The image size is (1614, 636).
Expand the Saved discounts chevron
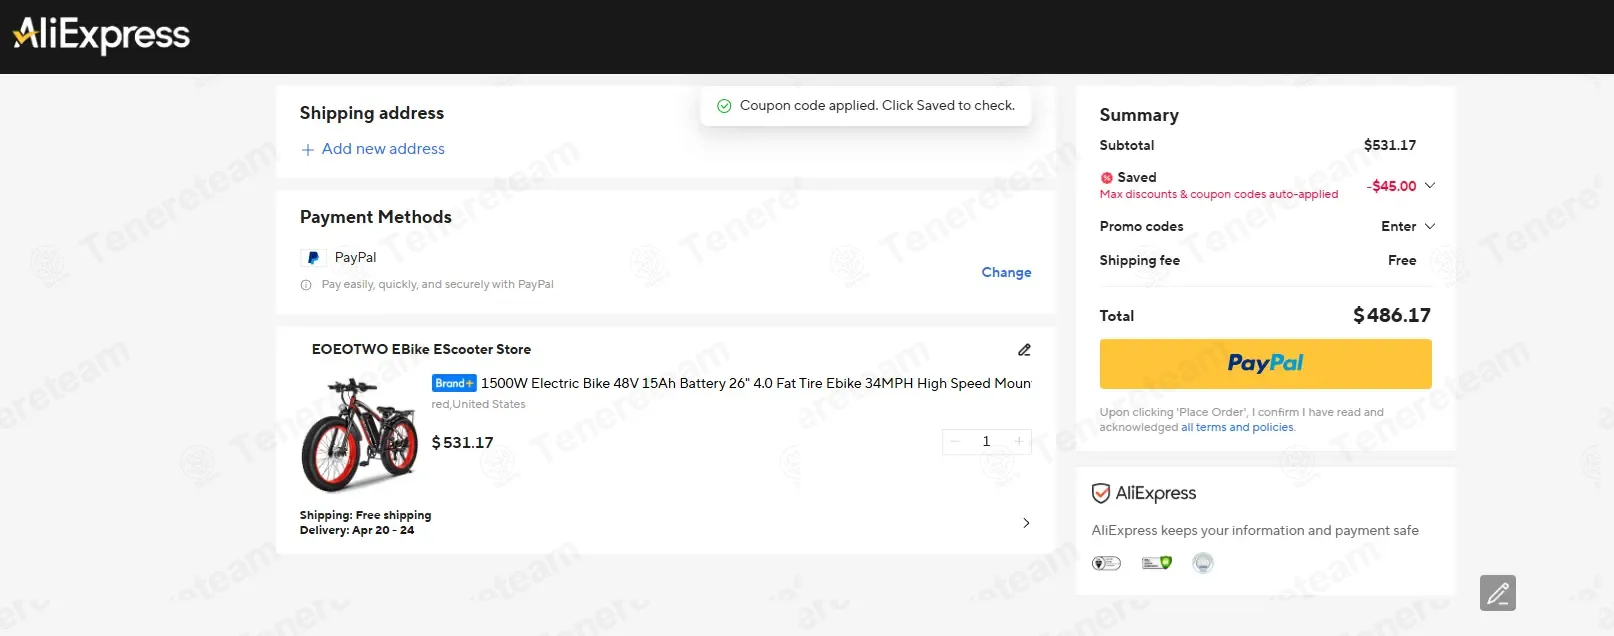pos(1430,185)
